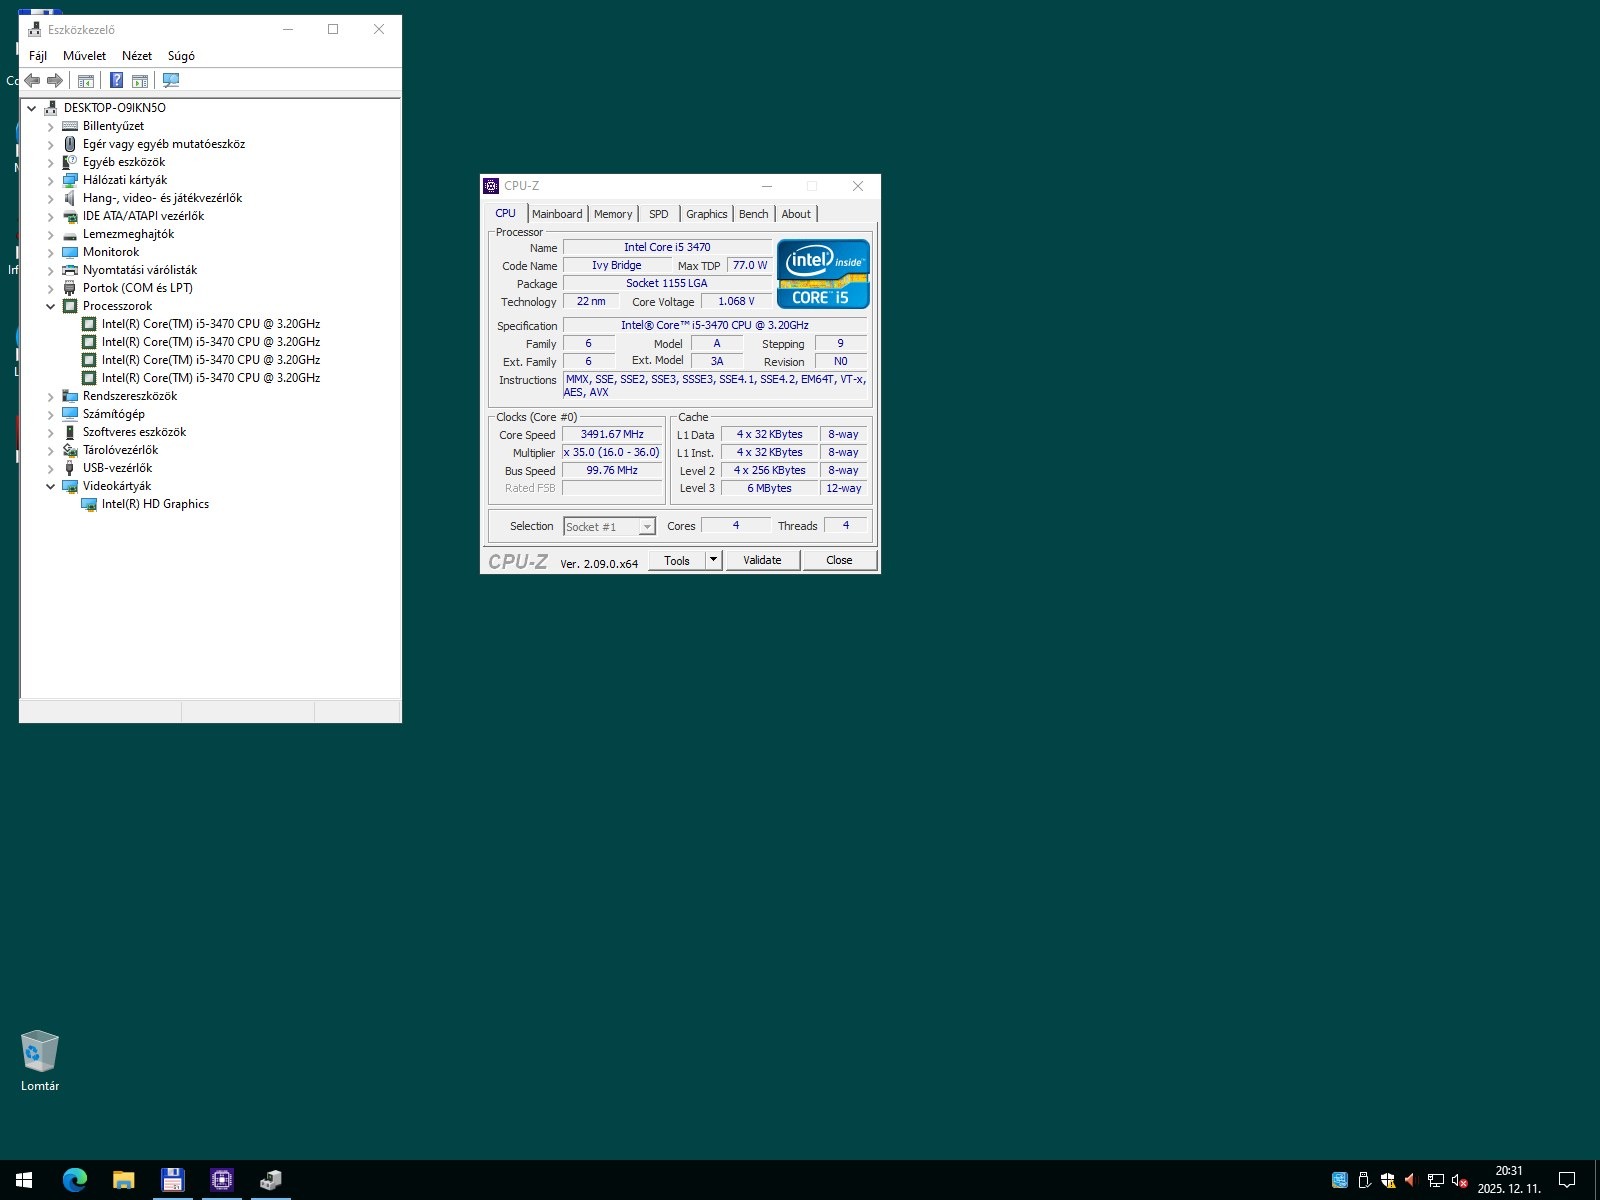The image size is (1600, 1200).
Task: Expand the Hálózati kártyák category
Action: coord(51,180)
